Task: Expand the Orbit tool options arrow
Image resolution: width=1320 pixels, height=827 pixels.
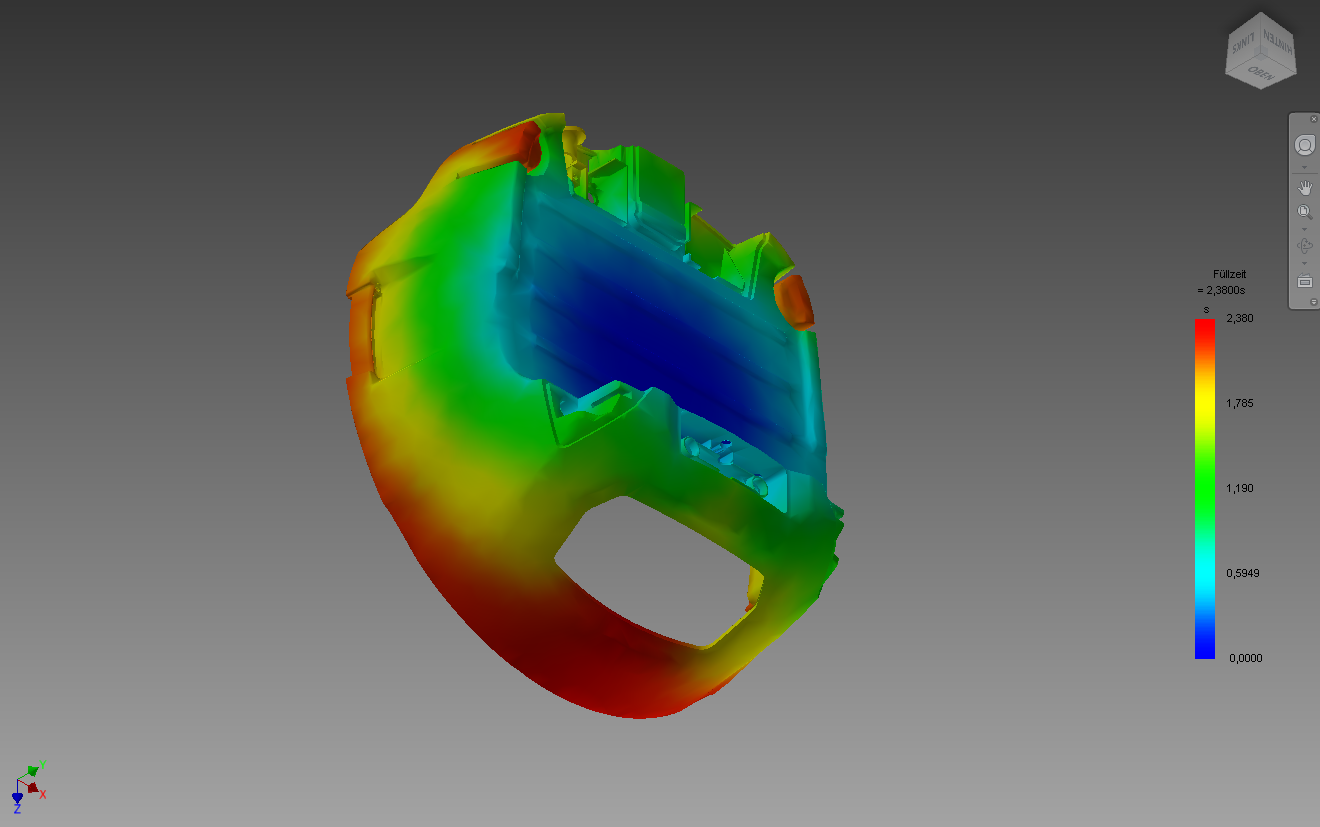Action: 1304,263
